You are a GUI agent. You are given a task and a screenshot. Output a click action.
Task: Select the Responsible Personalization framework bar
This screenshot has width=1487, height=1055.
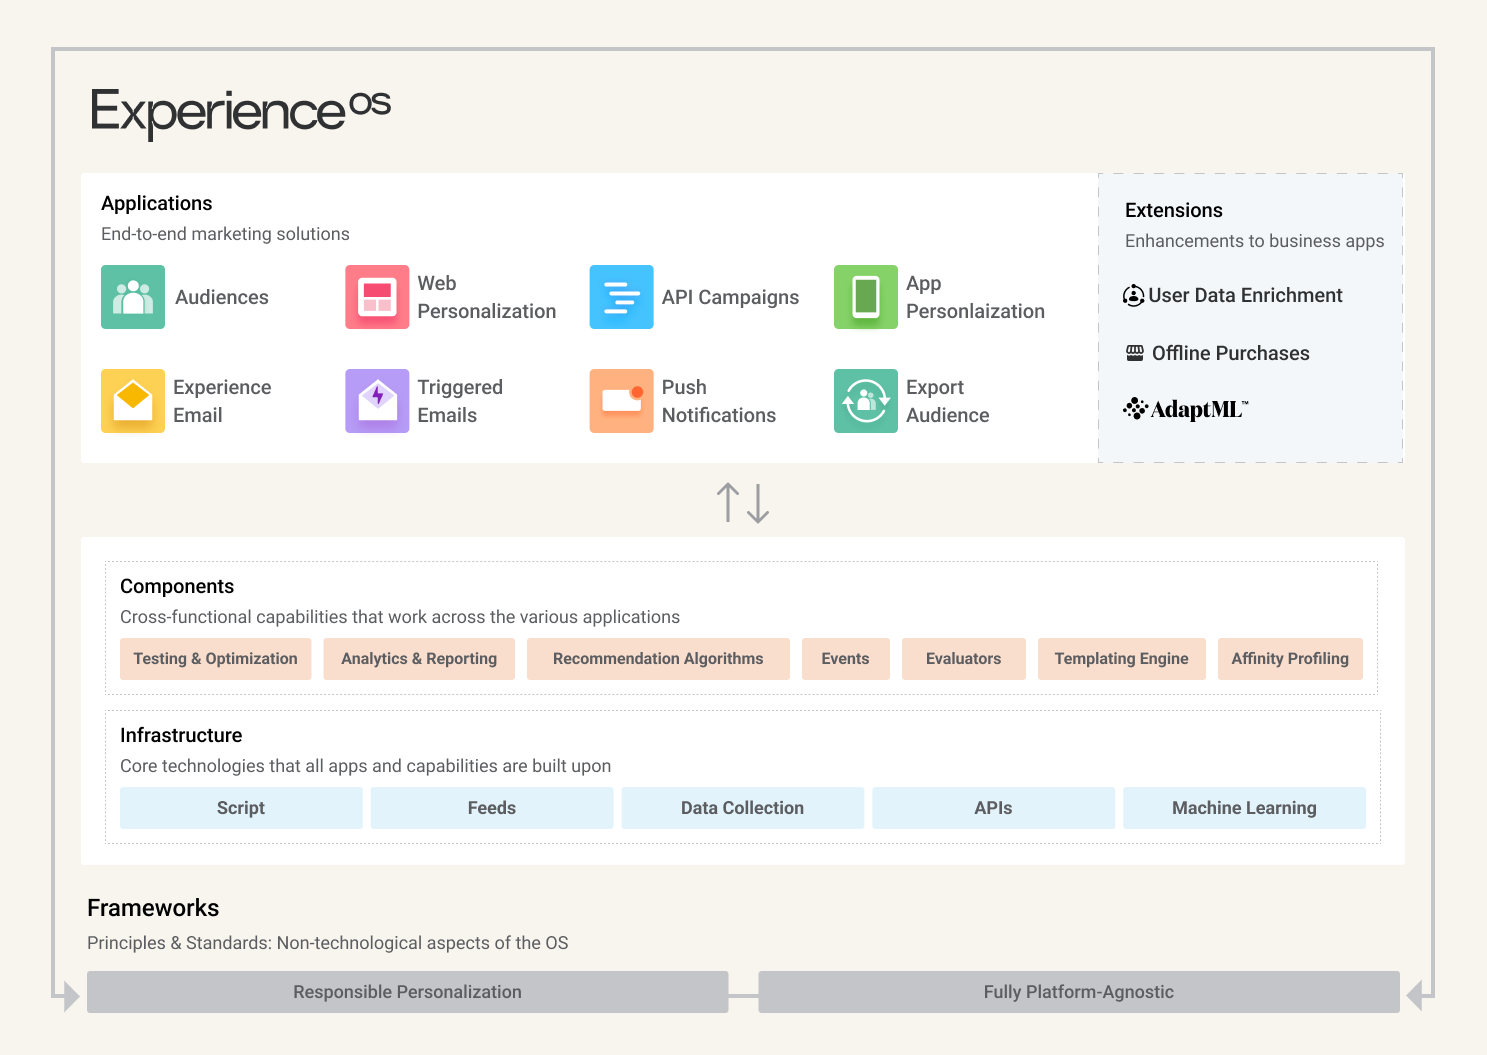coord(406,991)
